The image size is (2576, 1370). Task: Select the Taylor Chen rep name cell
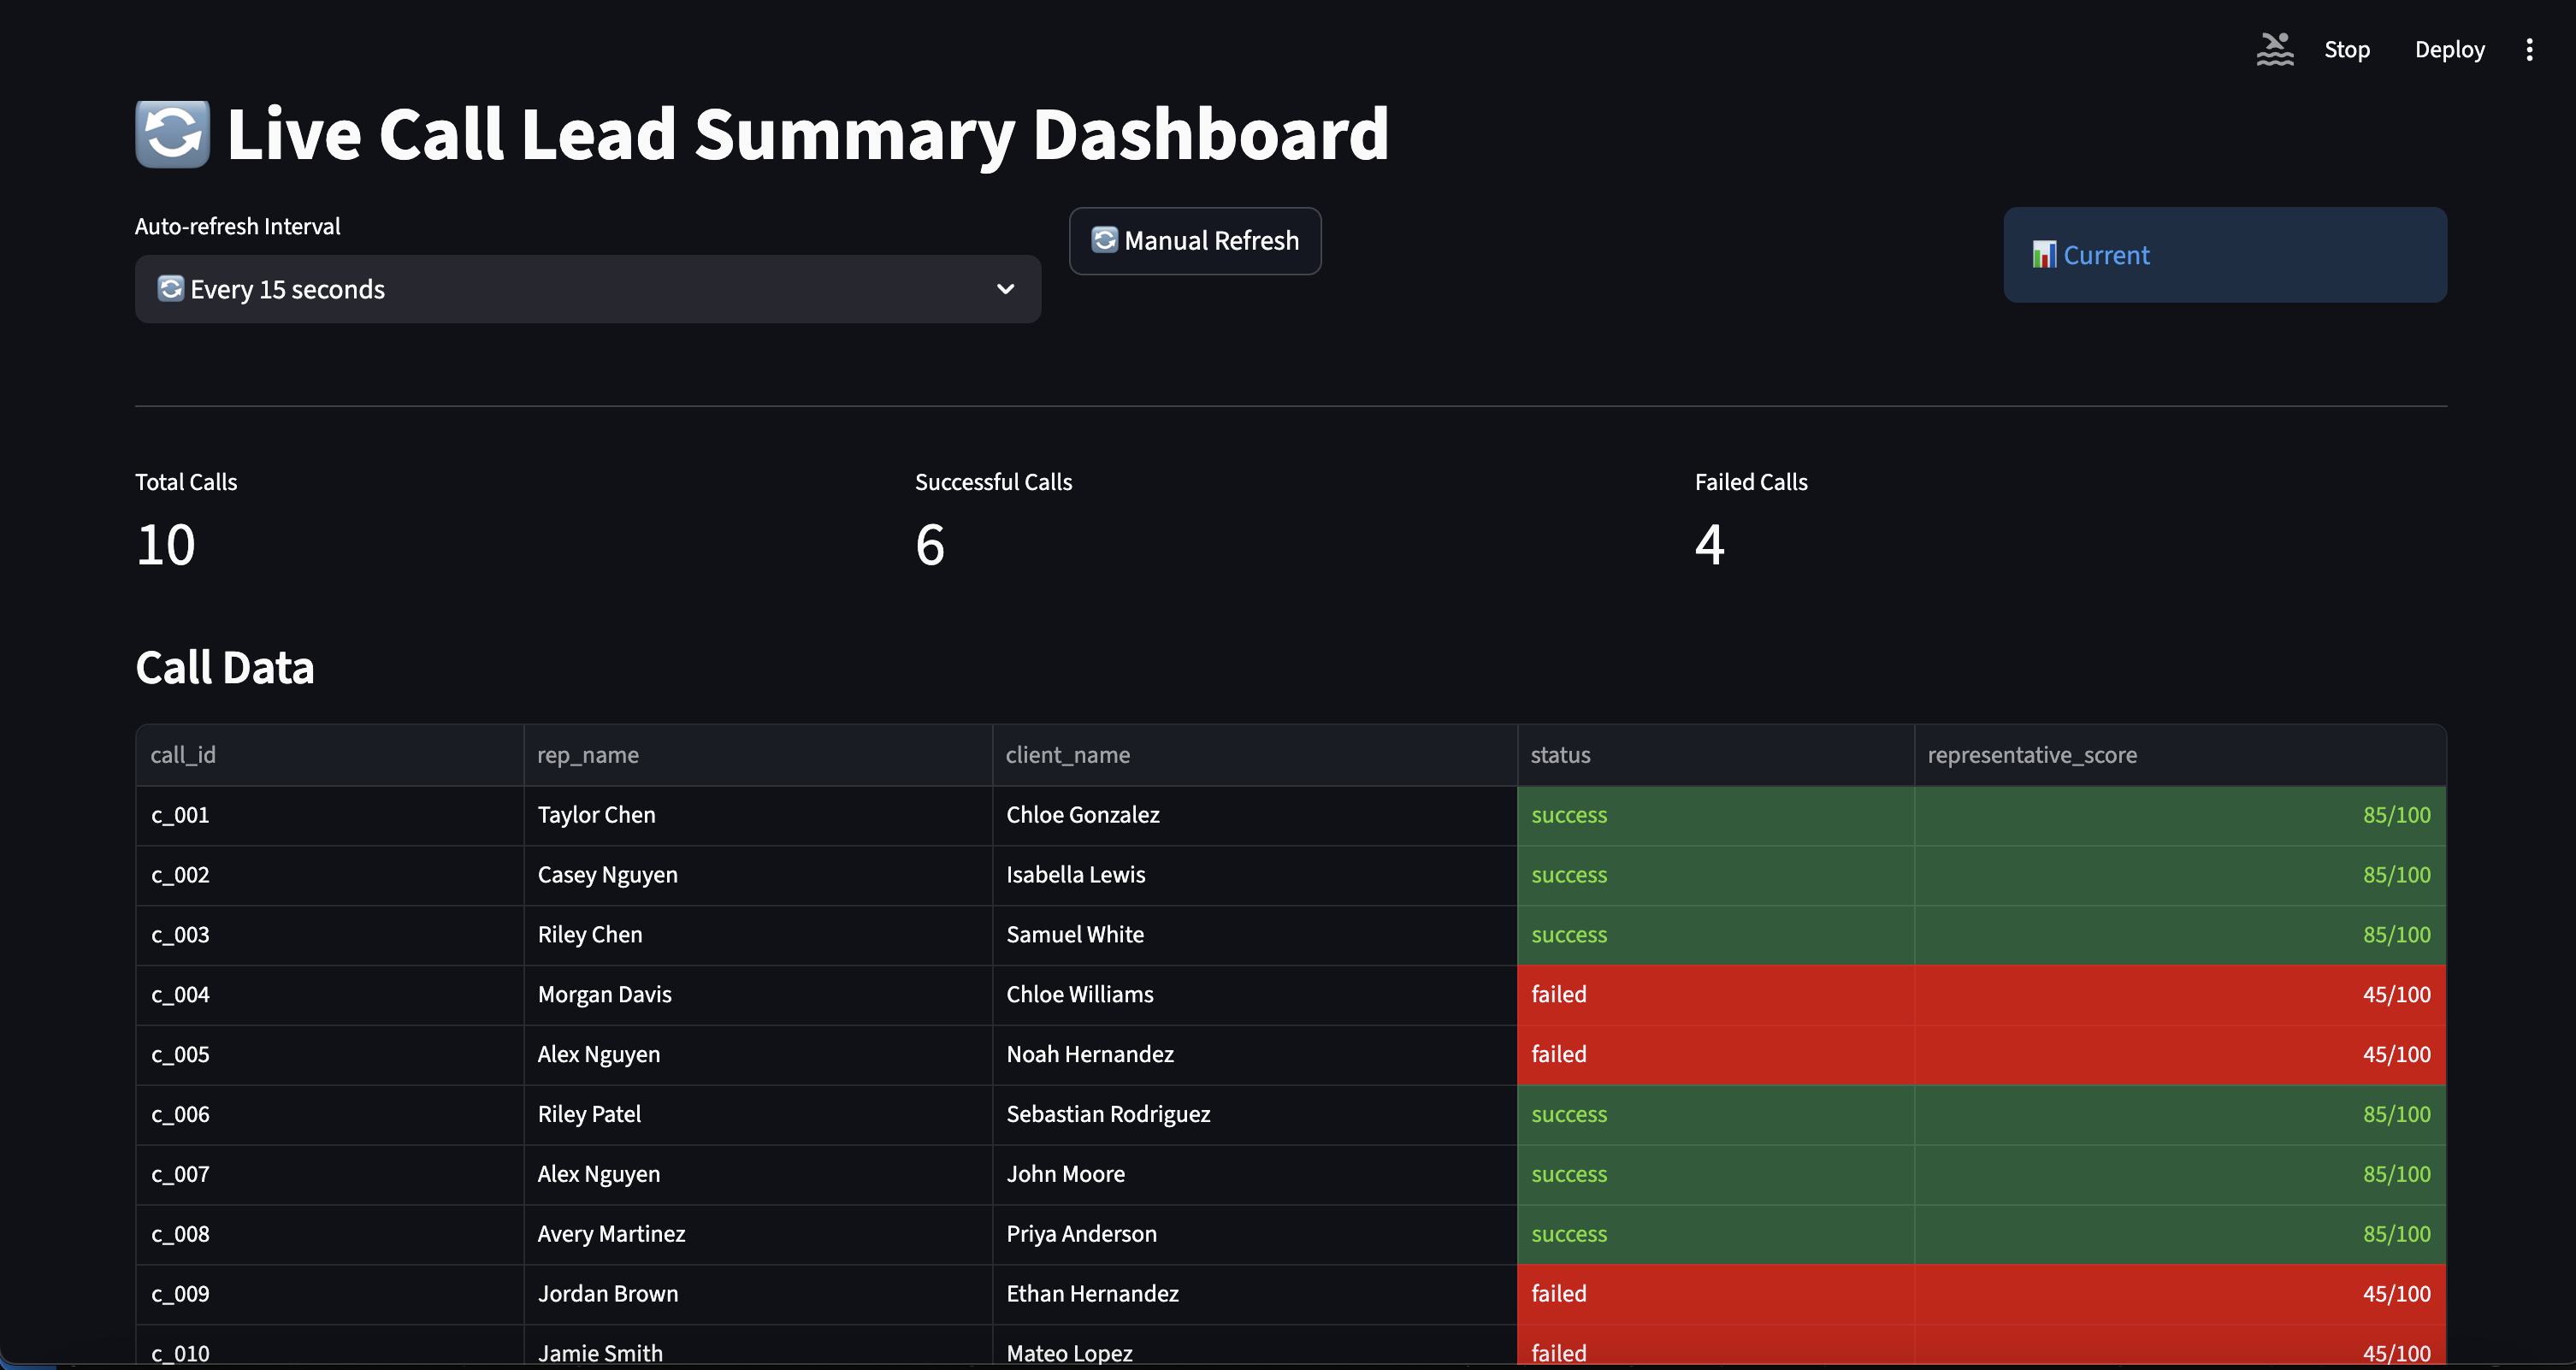[757, 815]
